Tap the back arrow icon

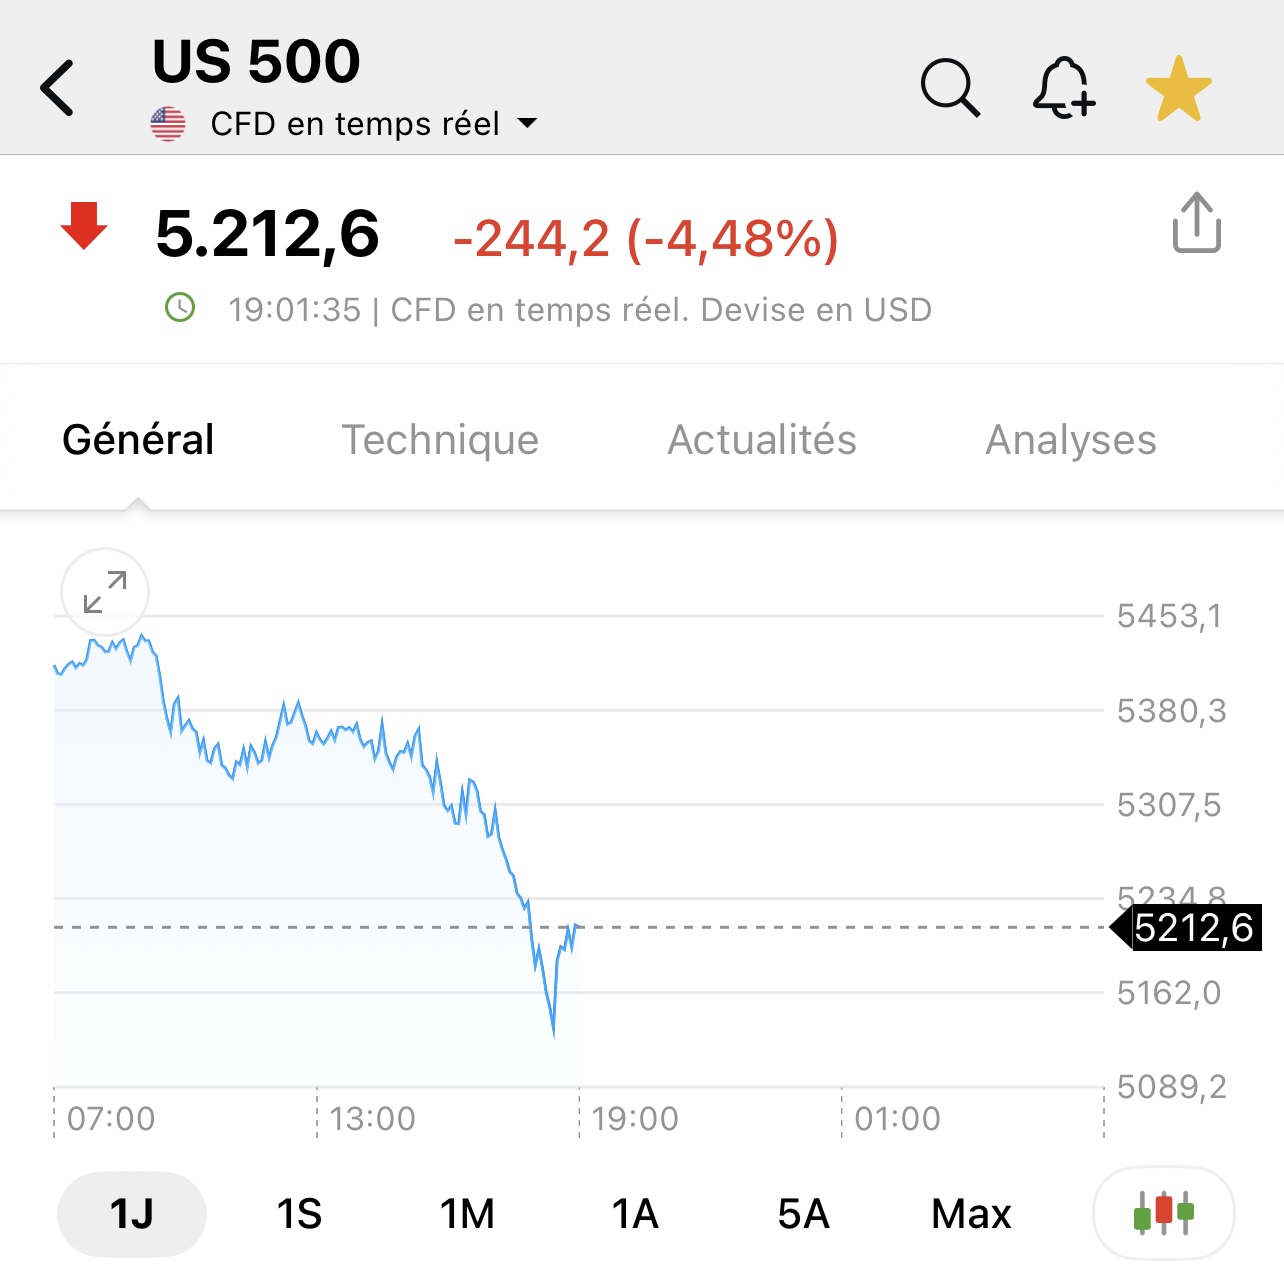tap(58, 88)
